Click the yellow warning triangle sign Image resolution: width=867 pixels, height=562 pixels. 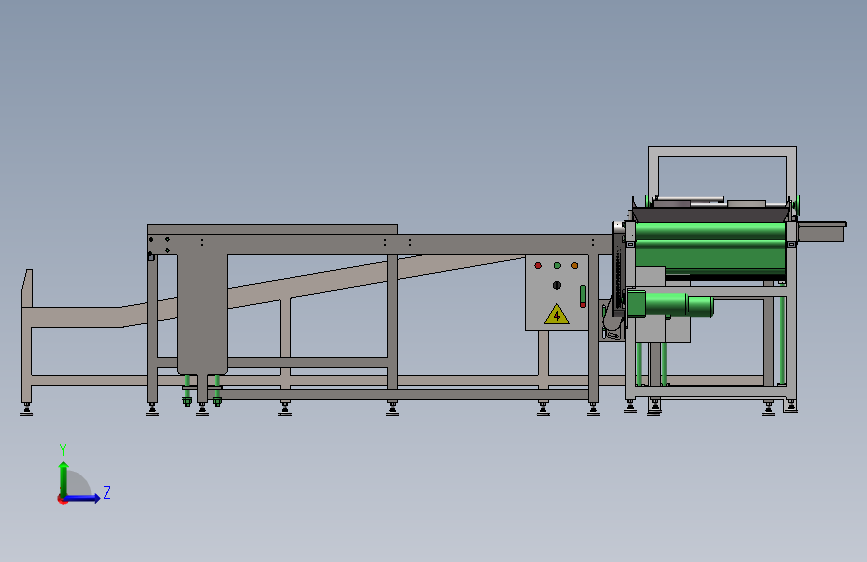557,314
